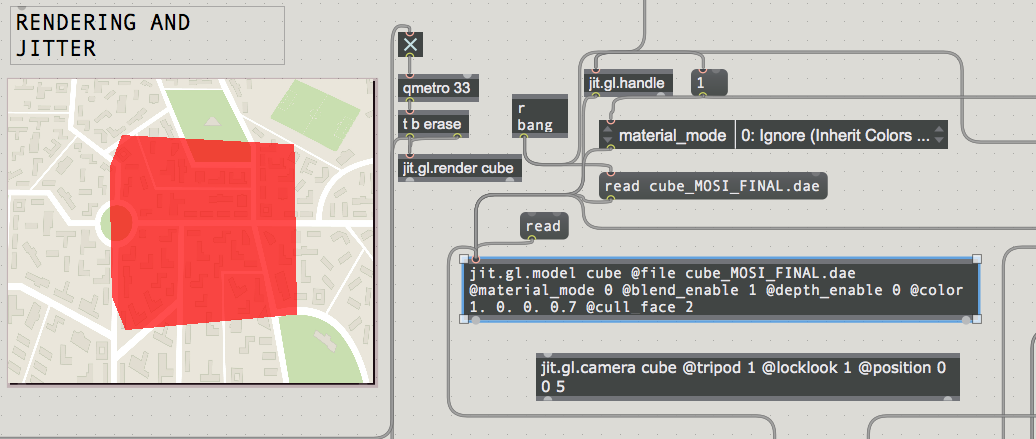Click the RENDERING AND JITTER comment
The height and width of the screenshot is (439, 1036).
(x=147, y=35)
